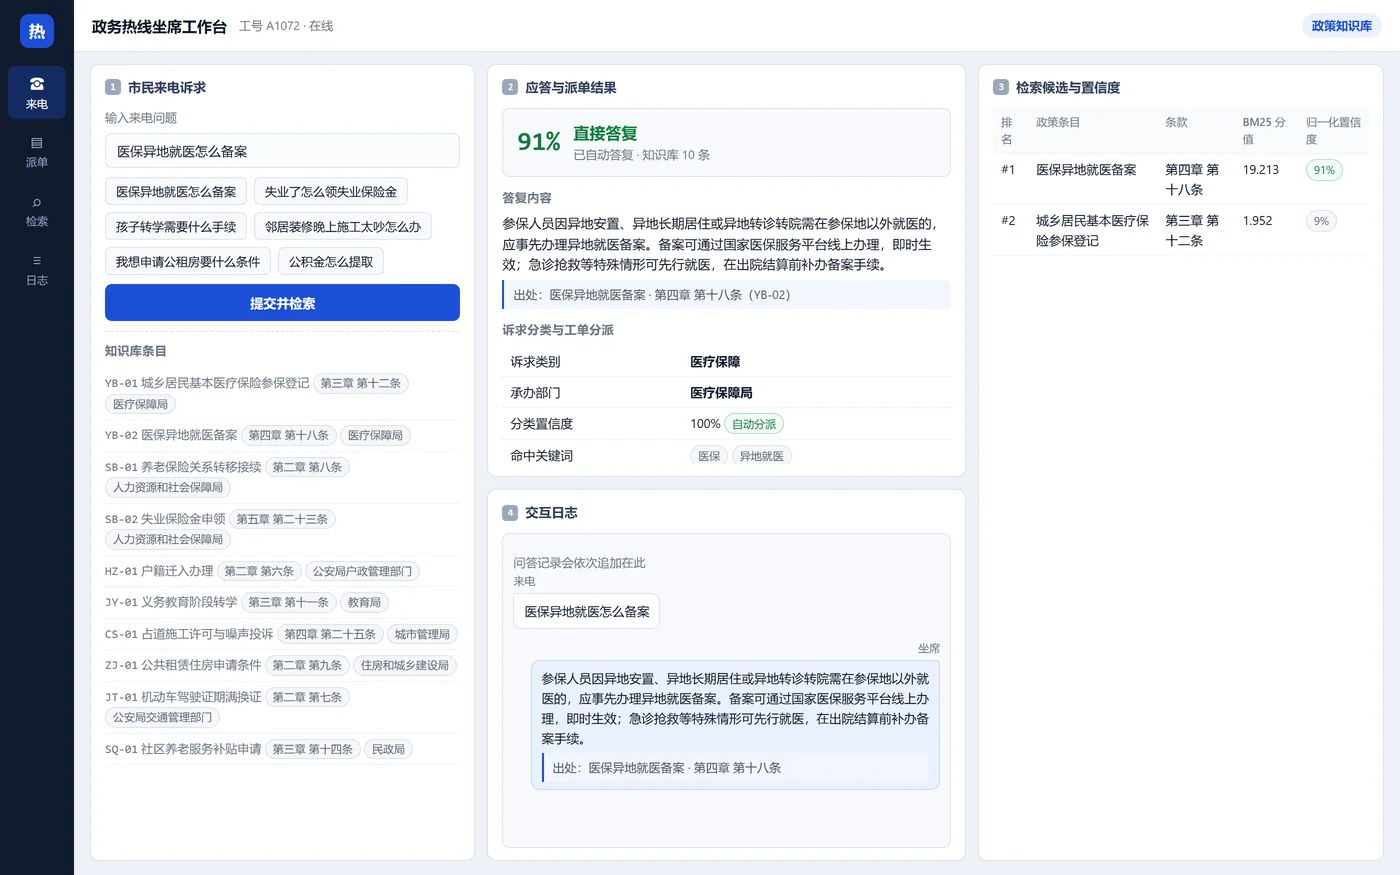Open the 来电 sidebar section
Viewport: 1400px width, 875px height.
[x=37, y=93]
